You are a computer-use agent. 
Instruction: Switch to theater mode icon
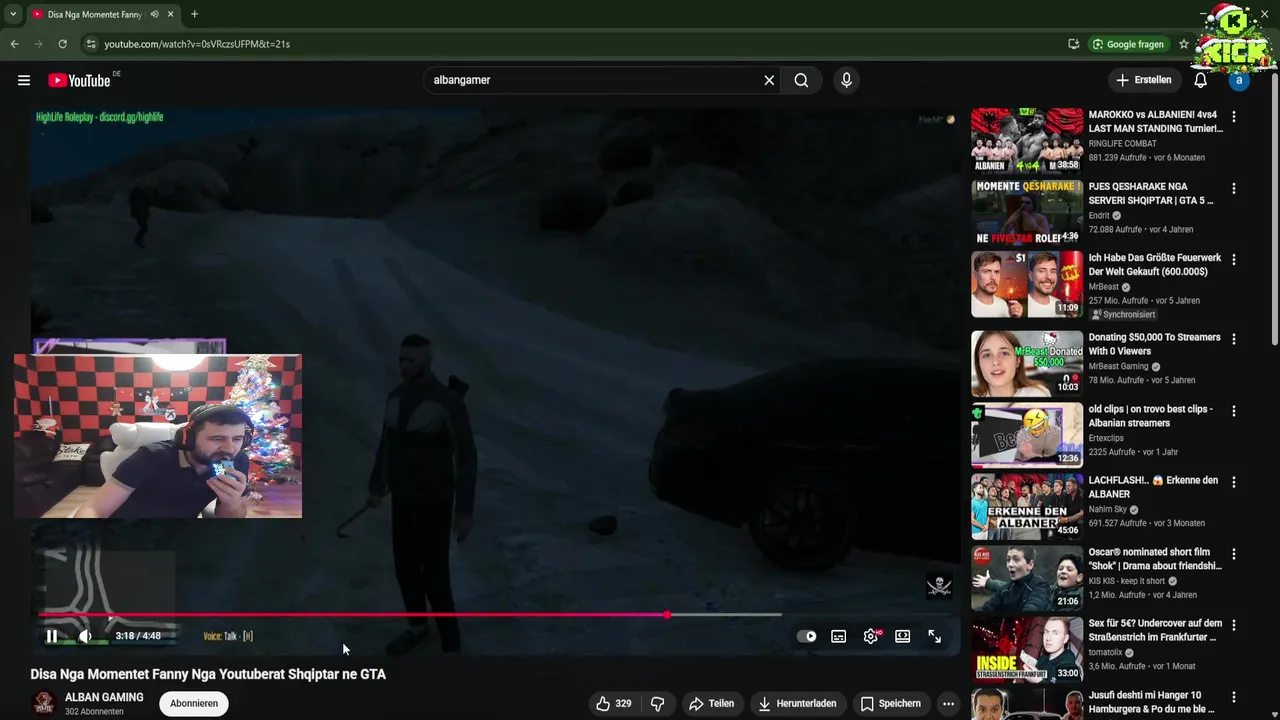(x=903, y=636)
